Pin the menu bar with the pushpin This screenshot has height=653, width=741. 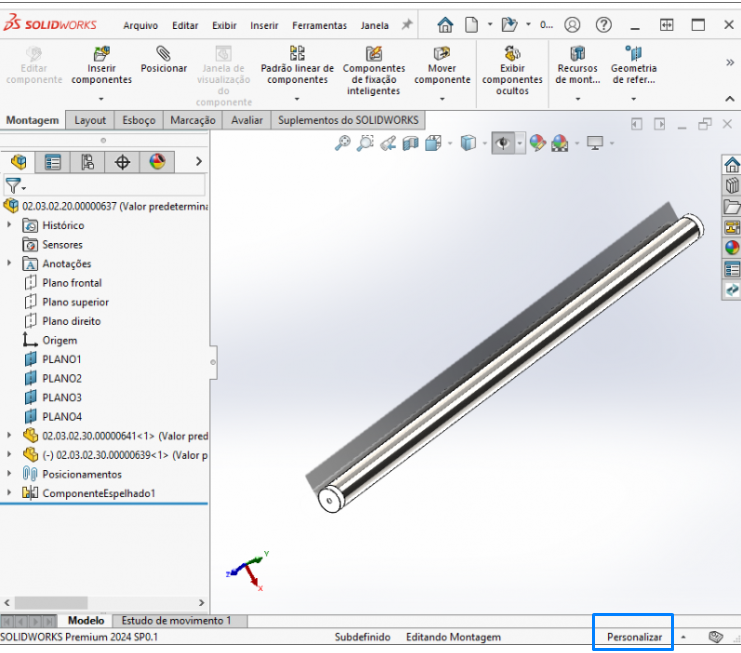coord(407,25)
